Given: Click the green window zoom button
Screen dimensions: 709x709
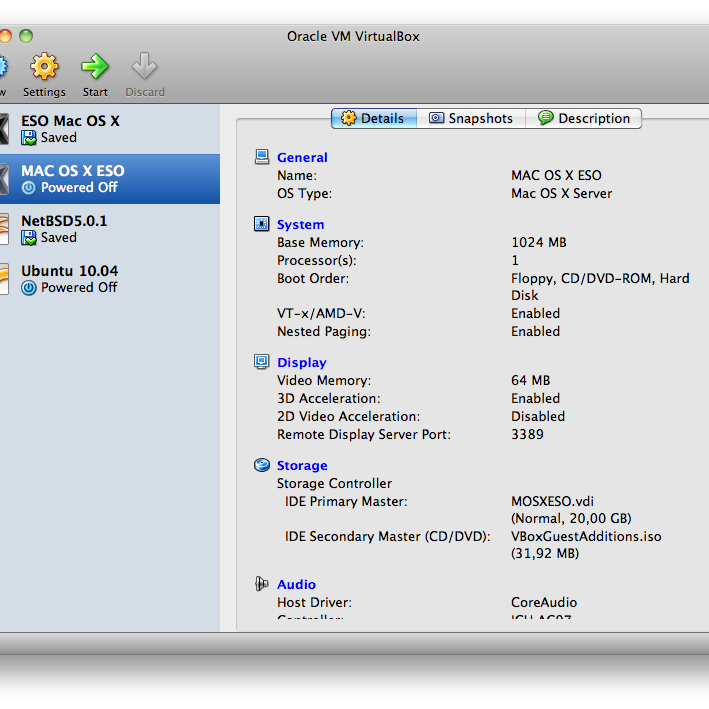Looking at the screenshot, I should click(x=26, y=36).
